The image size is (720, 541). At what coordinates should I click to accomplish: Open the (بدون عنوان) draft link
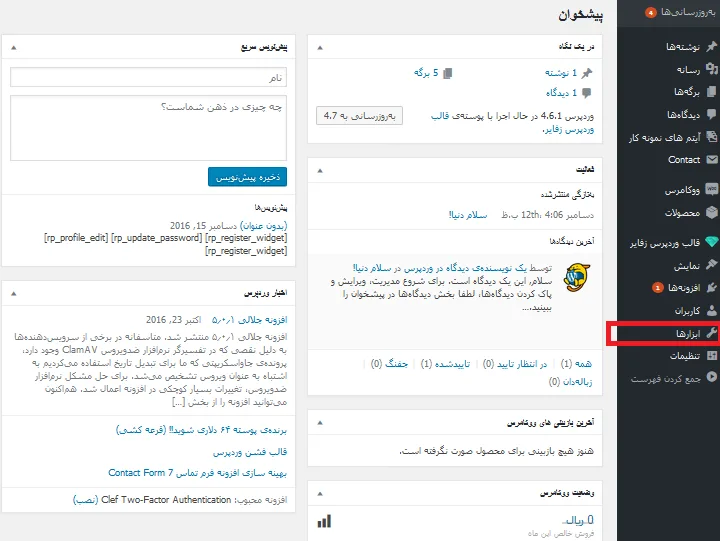coord(264,225)
